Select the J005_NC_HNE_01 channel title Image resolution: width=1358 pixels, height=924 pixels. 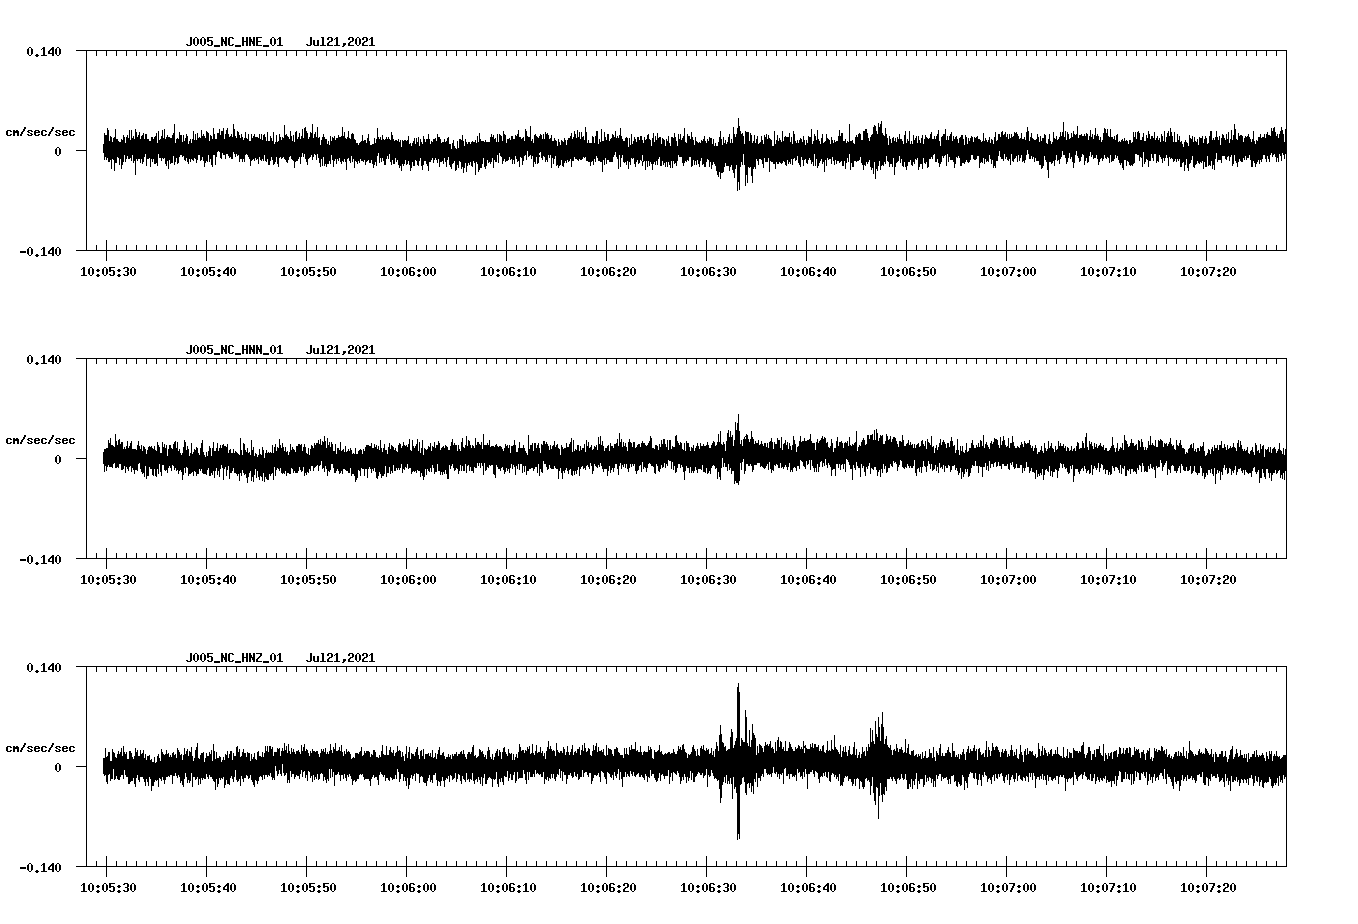[x=233, y=42]
